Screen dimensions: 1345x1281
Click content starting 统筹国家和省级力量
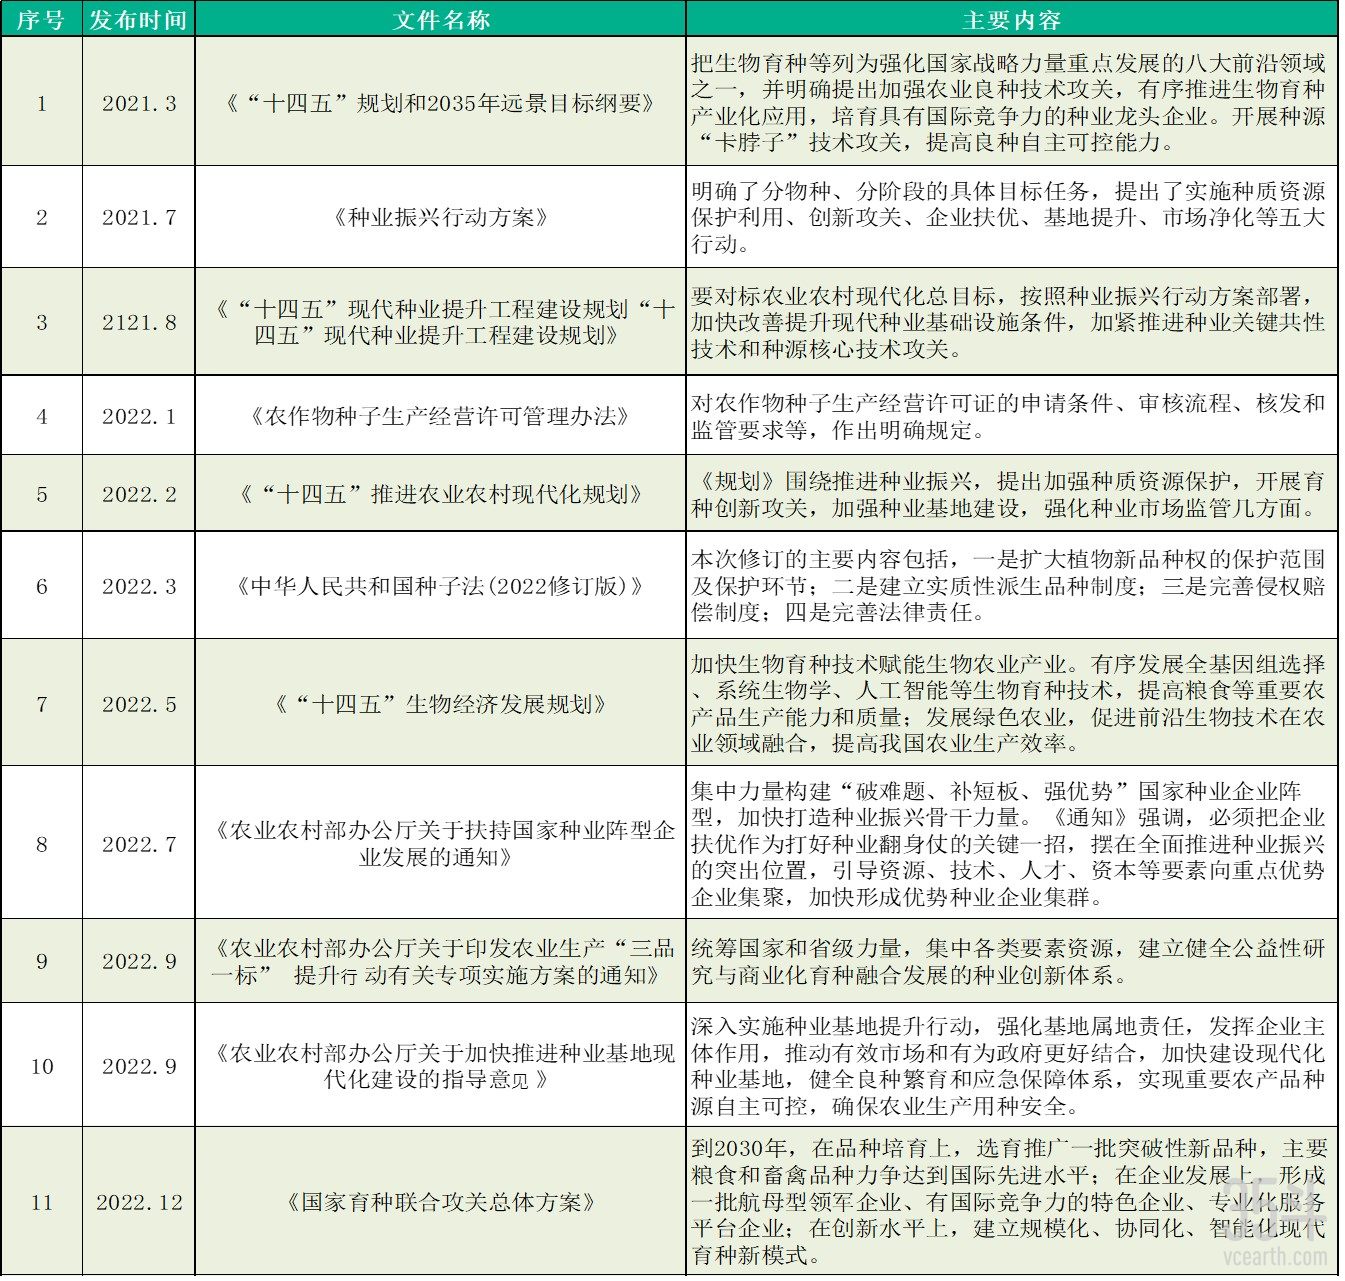[x=1010, y=961]
